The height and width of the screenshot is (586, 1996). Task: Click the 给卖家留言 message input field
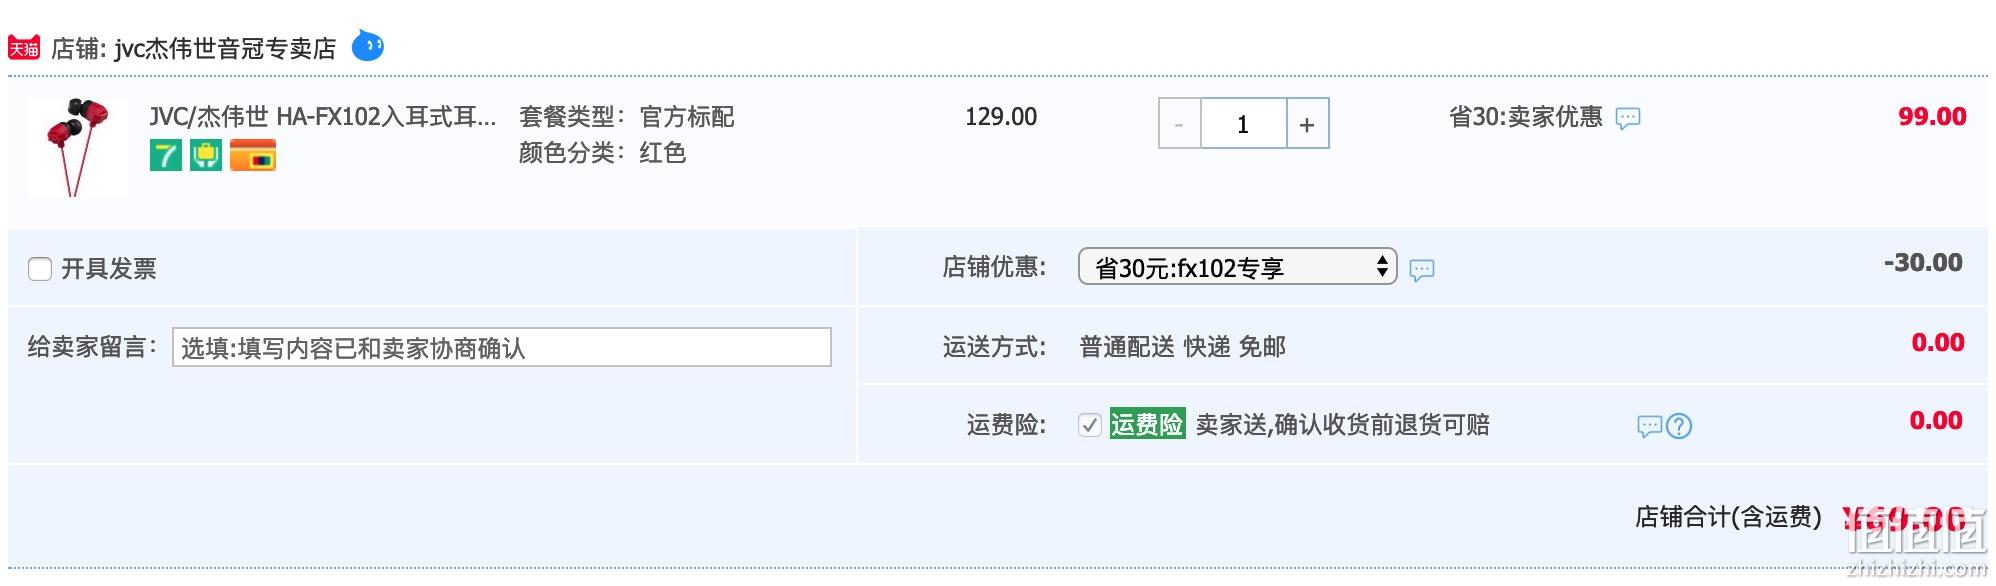(502, 347)
